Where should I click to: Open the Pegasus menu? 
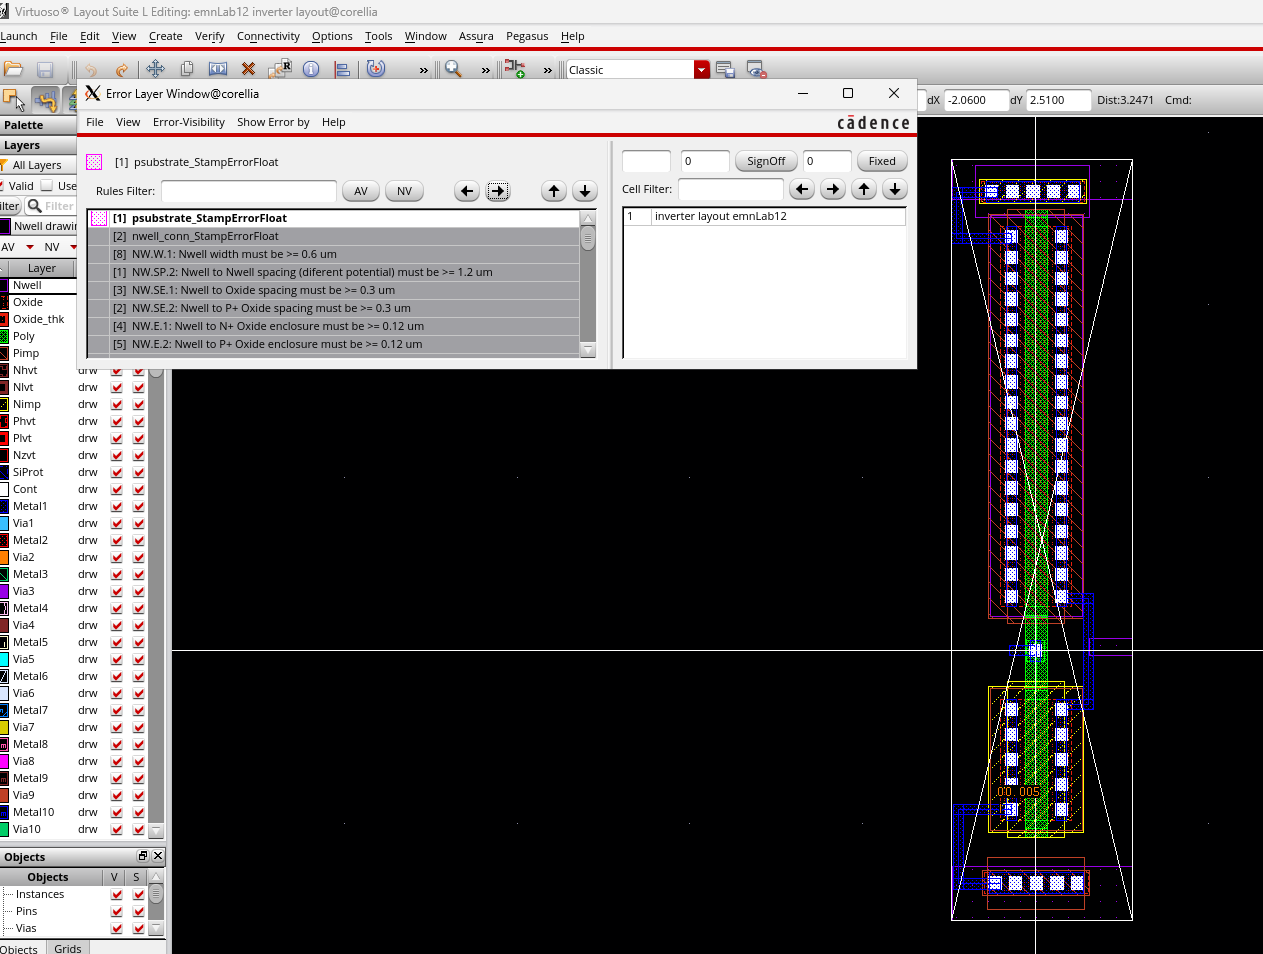(x=527, y=36)
